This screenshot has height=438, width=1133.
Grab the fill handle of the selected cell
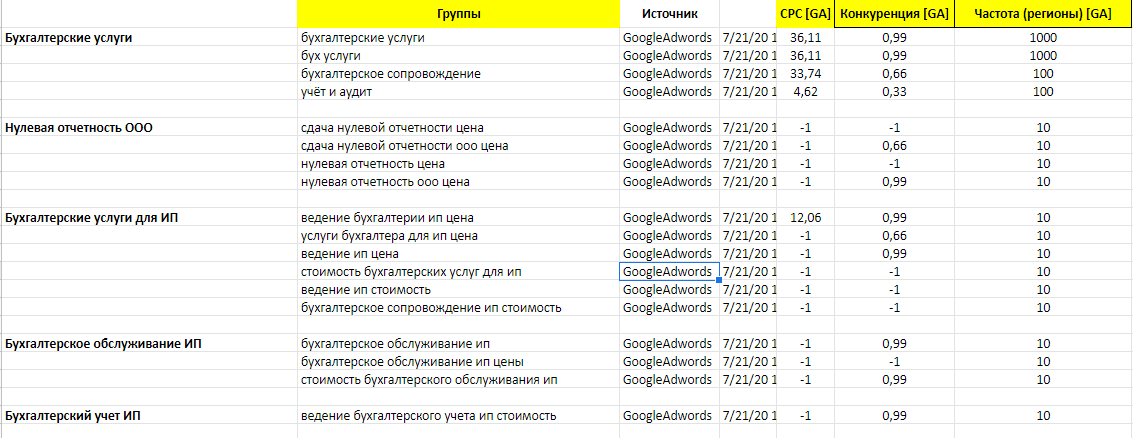[x=719, y=280]
